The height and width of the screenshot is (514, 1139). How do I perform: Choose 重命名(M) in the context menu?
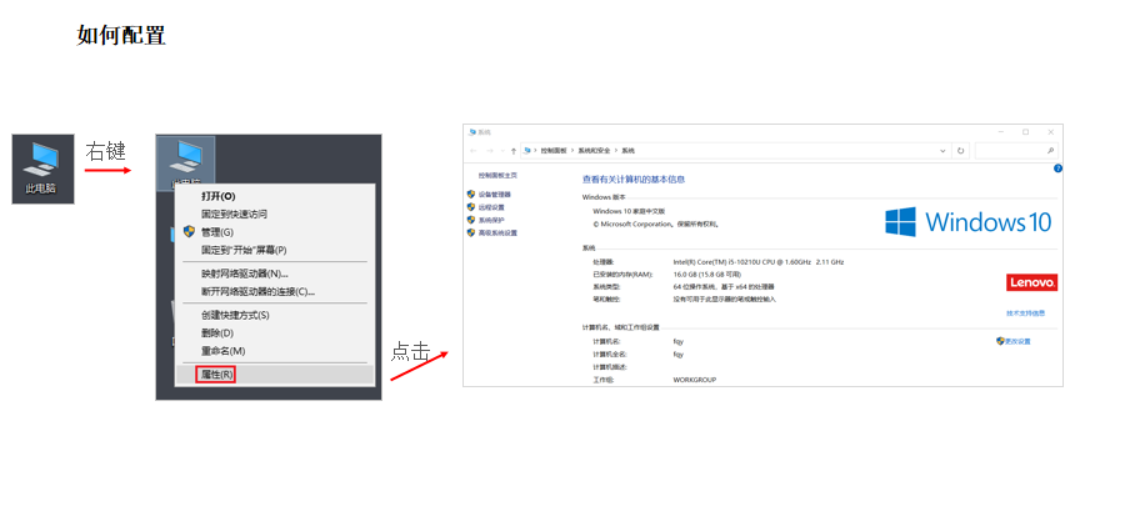[x=275, y=351]
